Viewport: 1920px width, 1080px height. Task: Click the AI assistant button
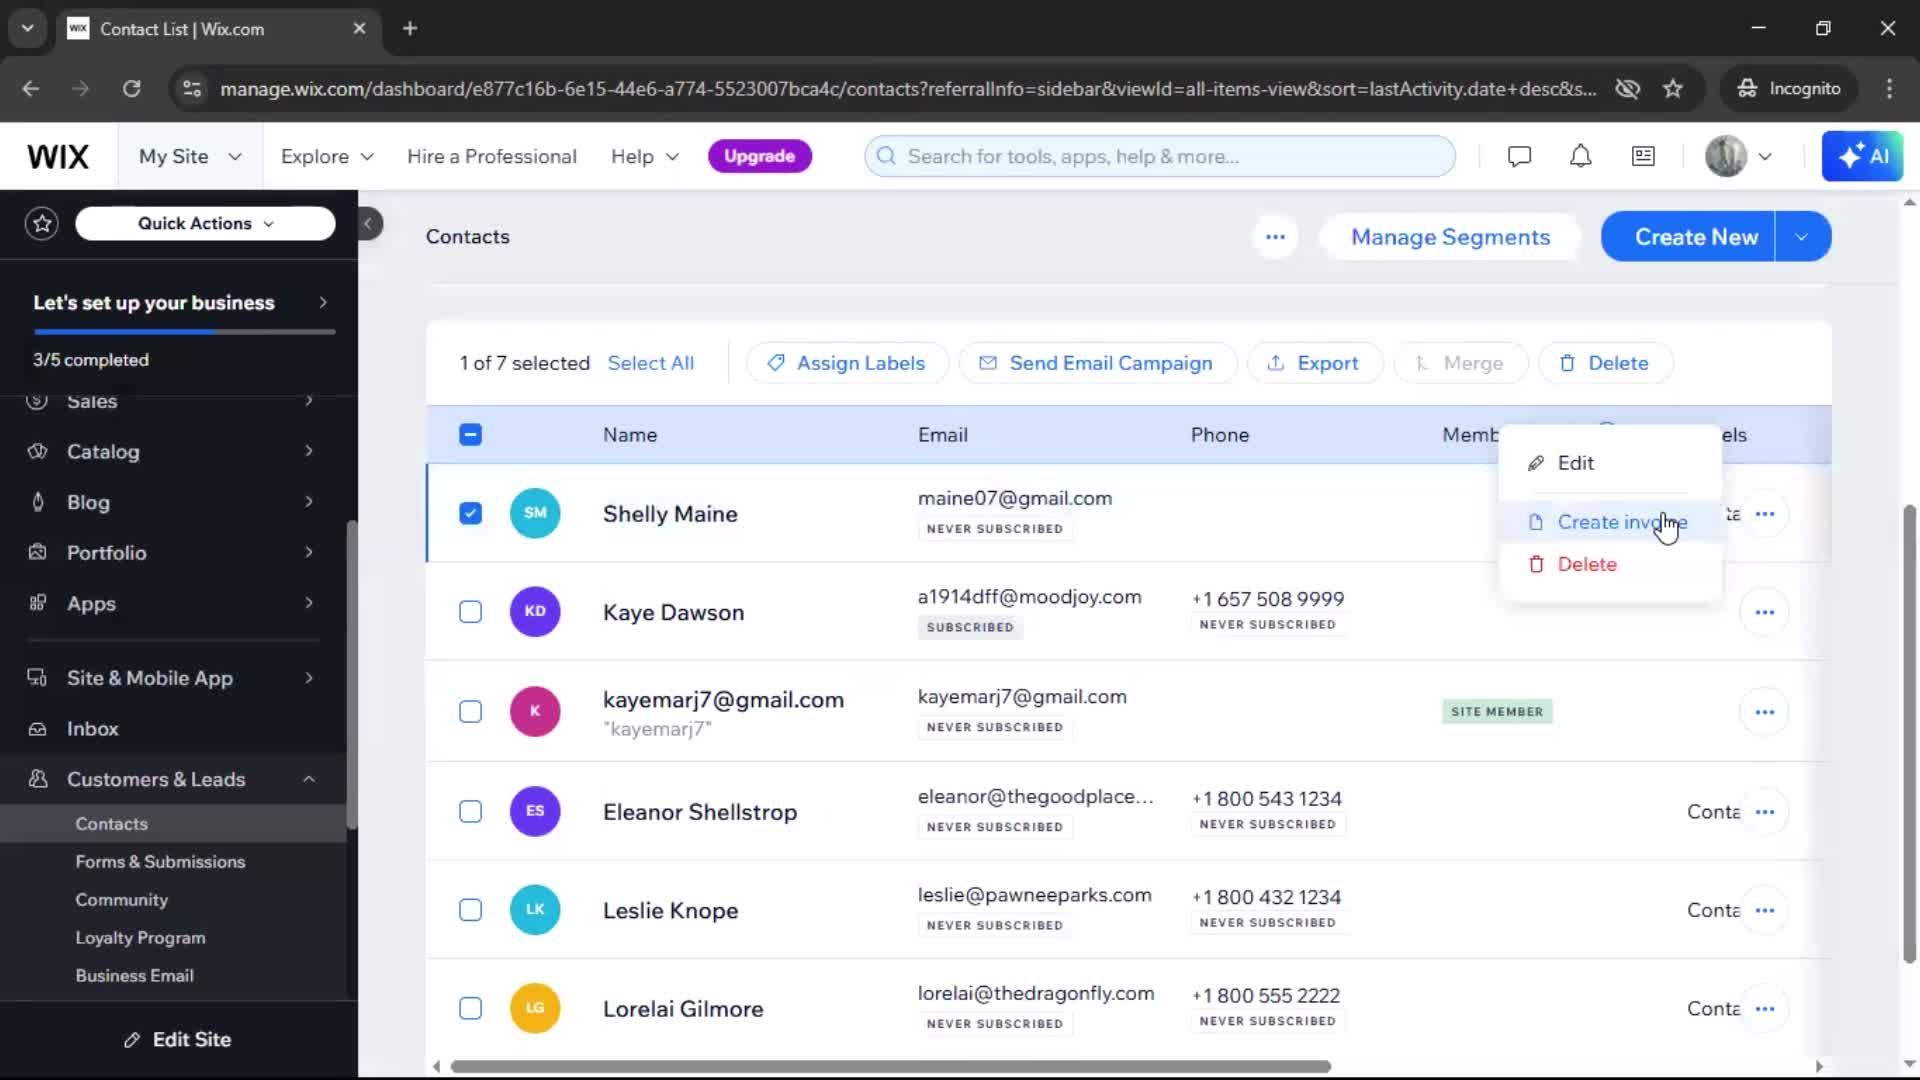click(x=1862, y=157)
